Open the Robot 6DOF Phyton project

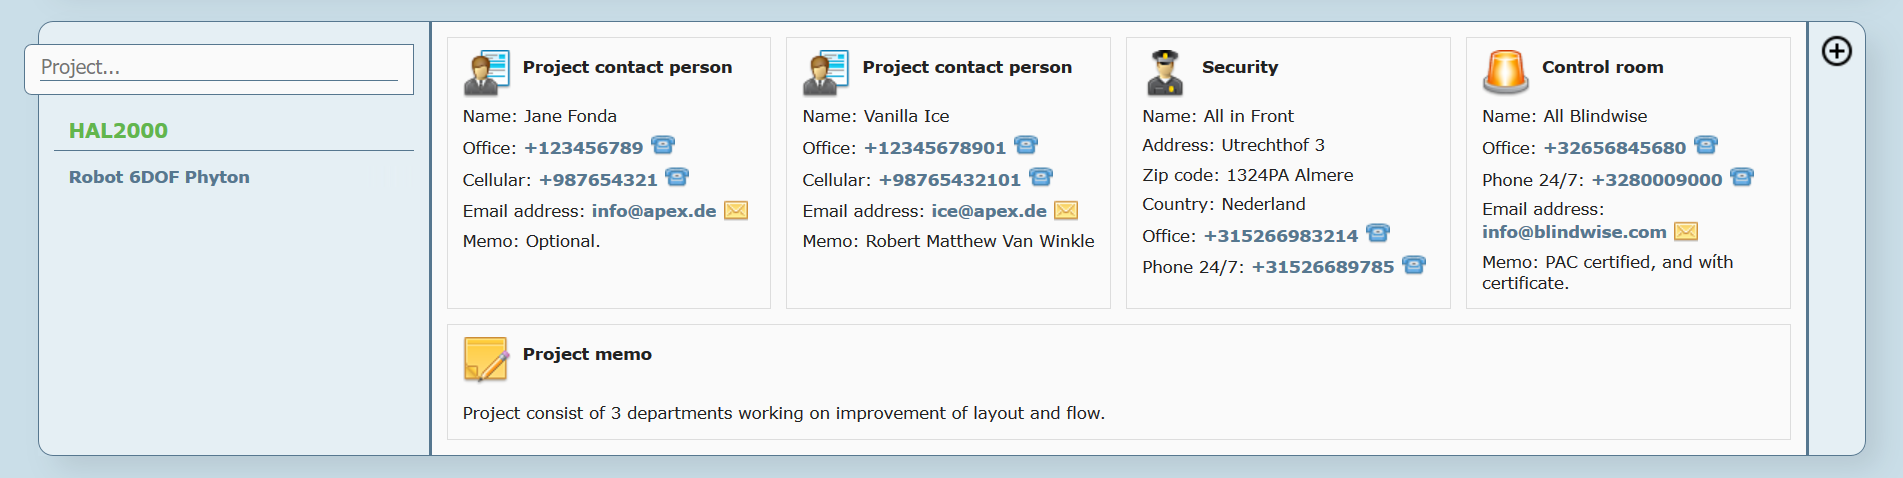point(159,177)
